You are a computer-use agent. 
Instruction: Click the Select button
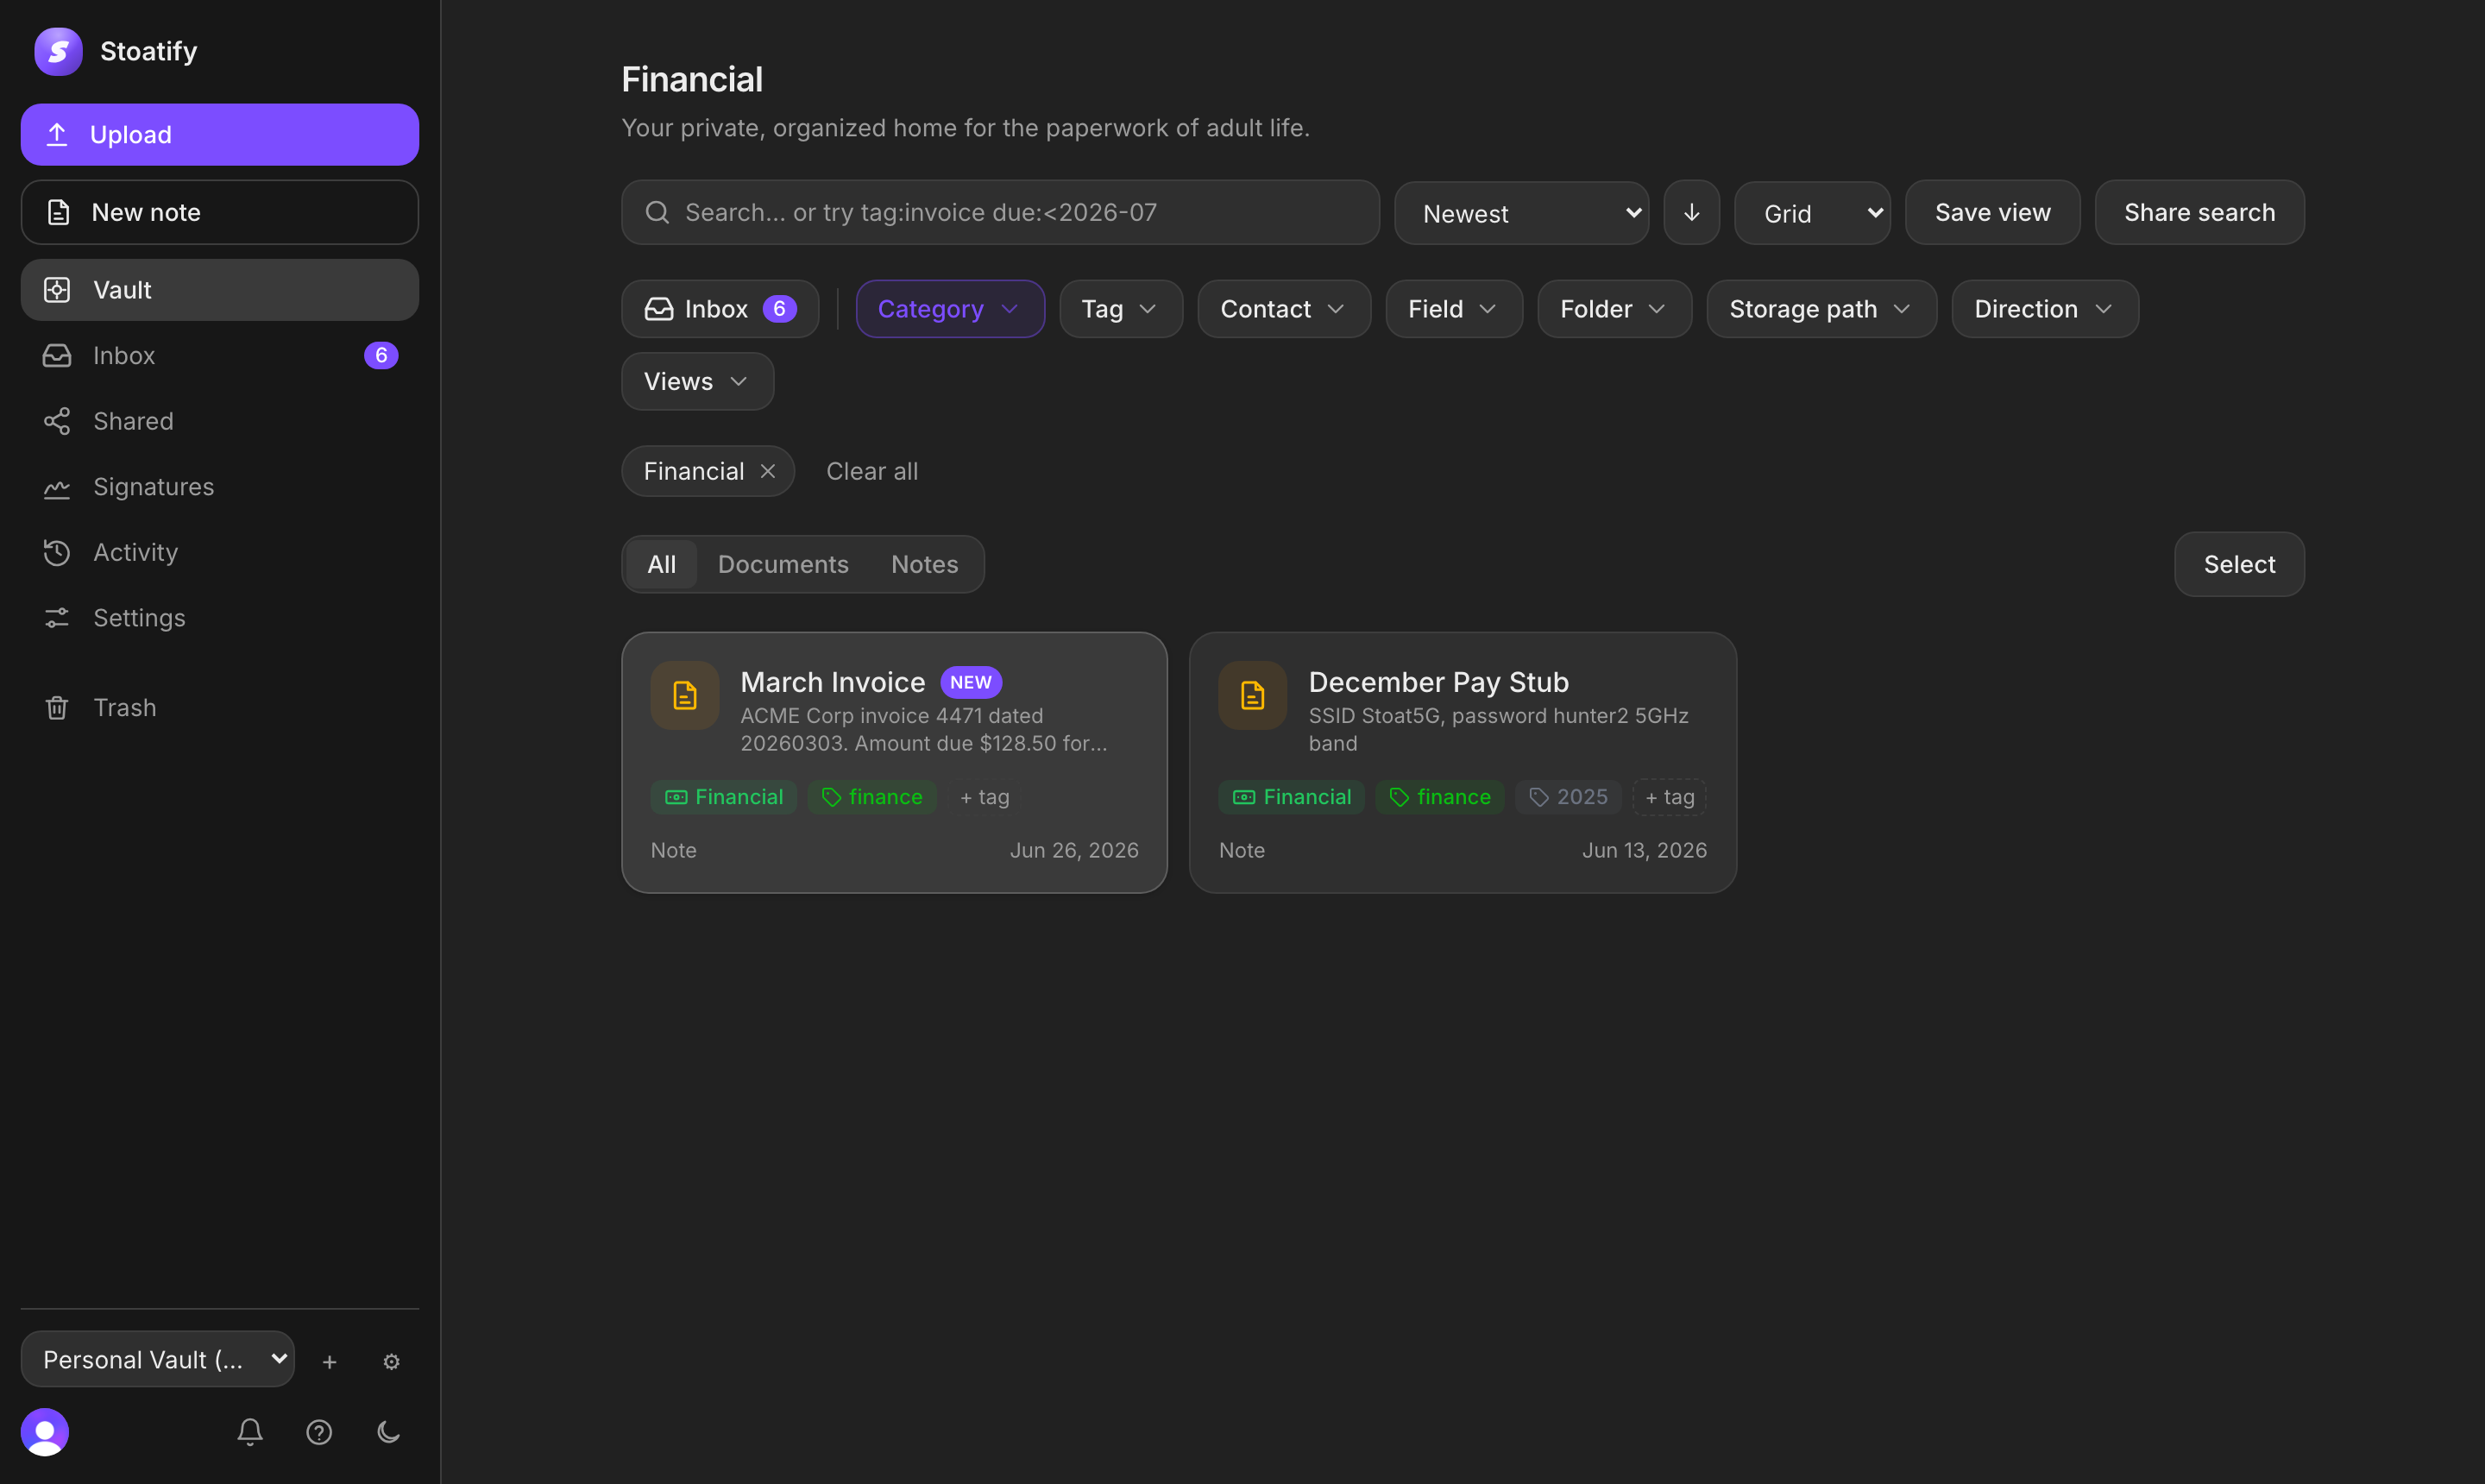pyautogui.click(x=2239, y=564)
